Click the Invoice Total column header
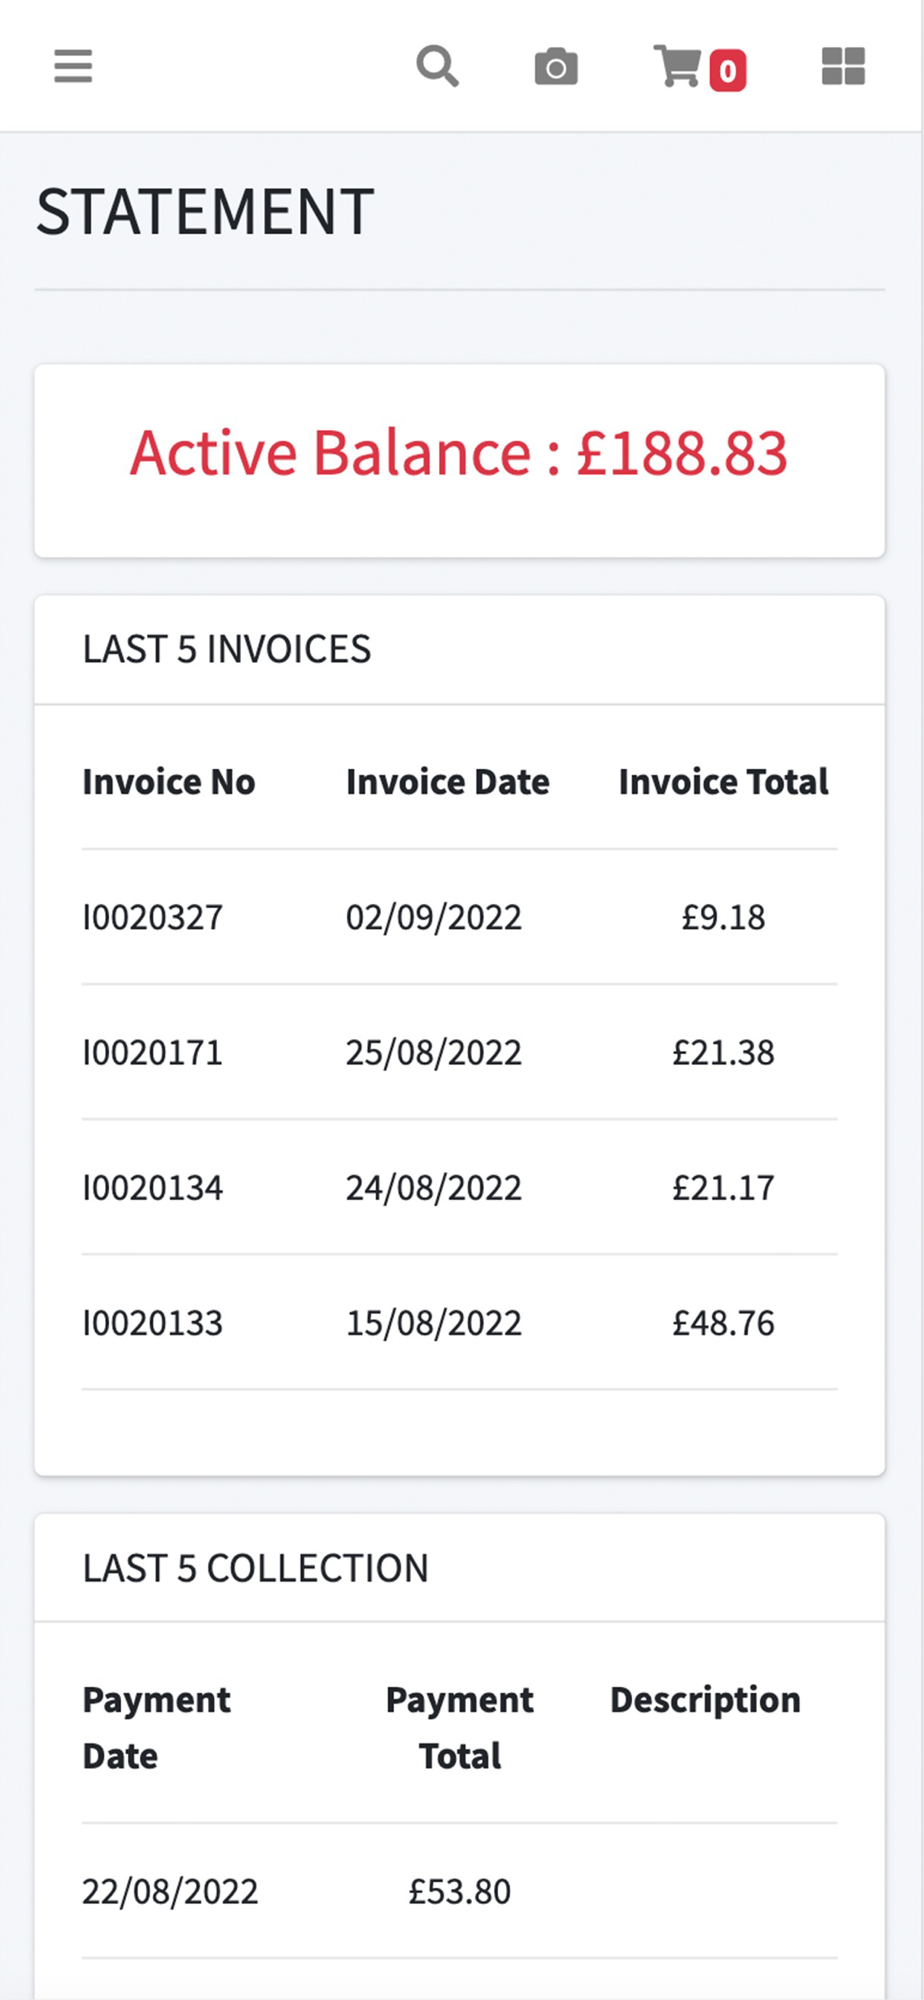Viewport: 924px width, 2000px height. coord(724,782)
